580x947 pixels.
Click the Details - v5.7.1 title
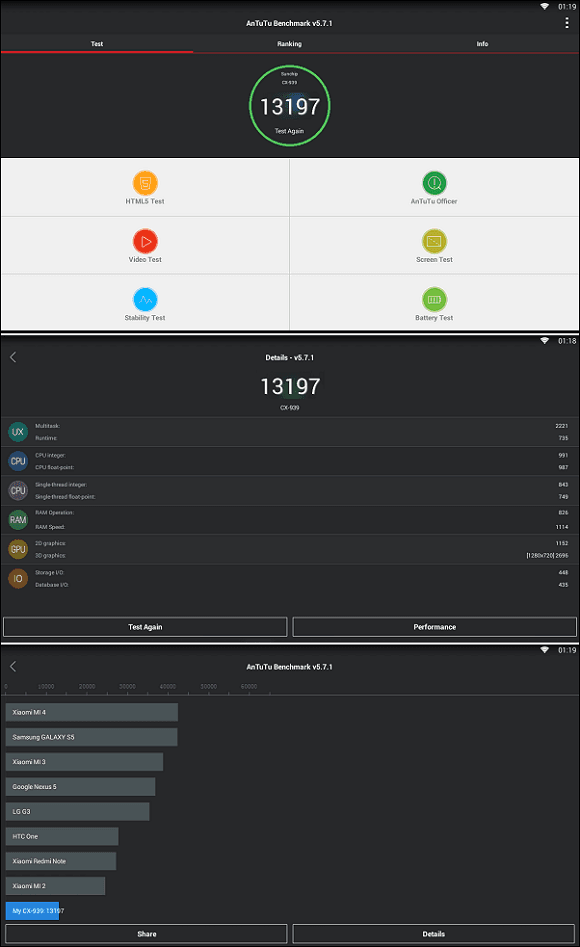[289, 358]
